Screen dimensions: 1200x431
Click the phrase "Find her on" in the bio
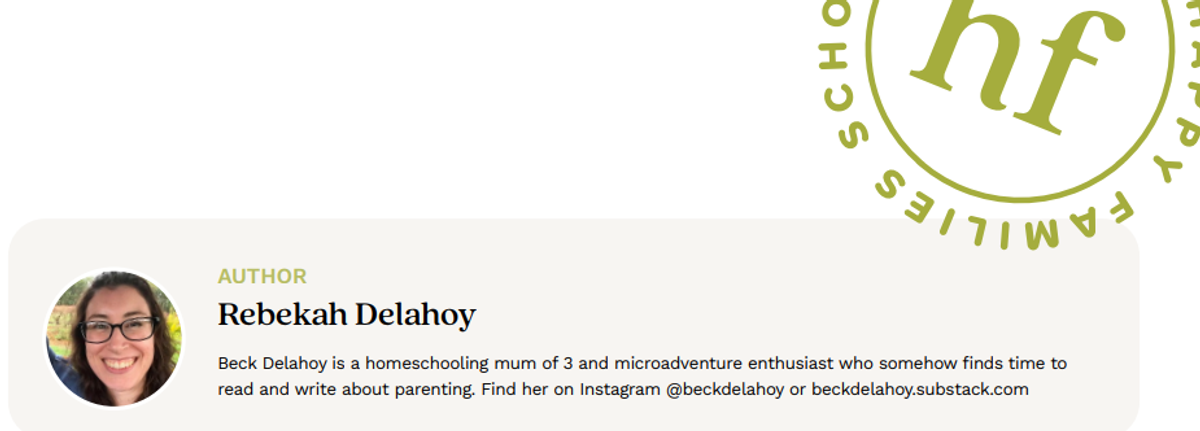coord(526,389)
